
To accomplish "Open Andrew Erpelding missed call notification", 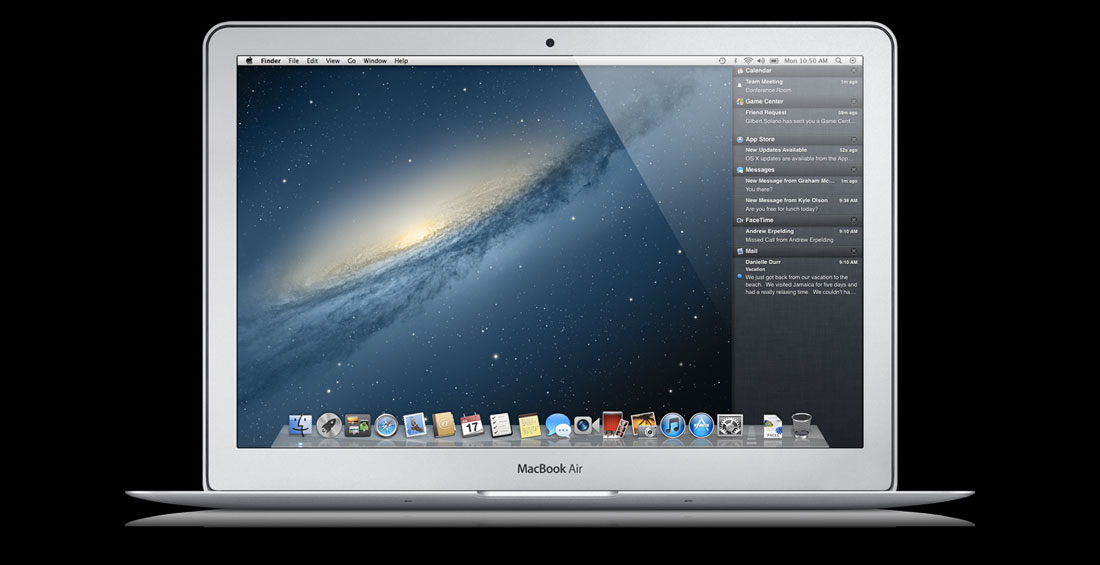I will [x=798, y=235].
